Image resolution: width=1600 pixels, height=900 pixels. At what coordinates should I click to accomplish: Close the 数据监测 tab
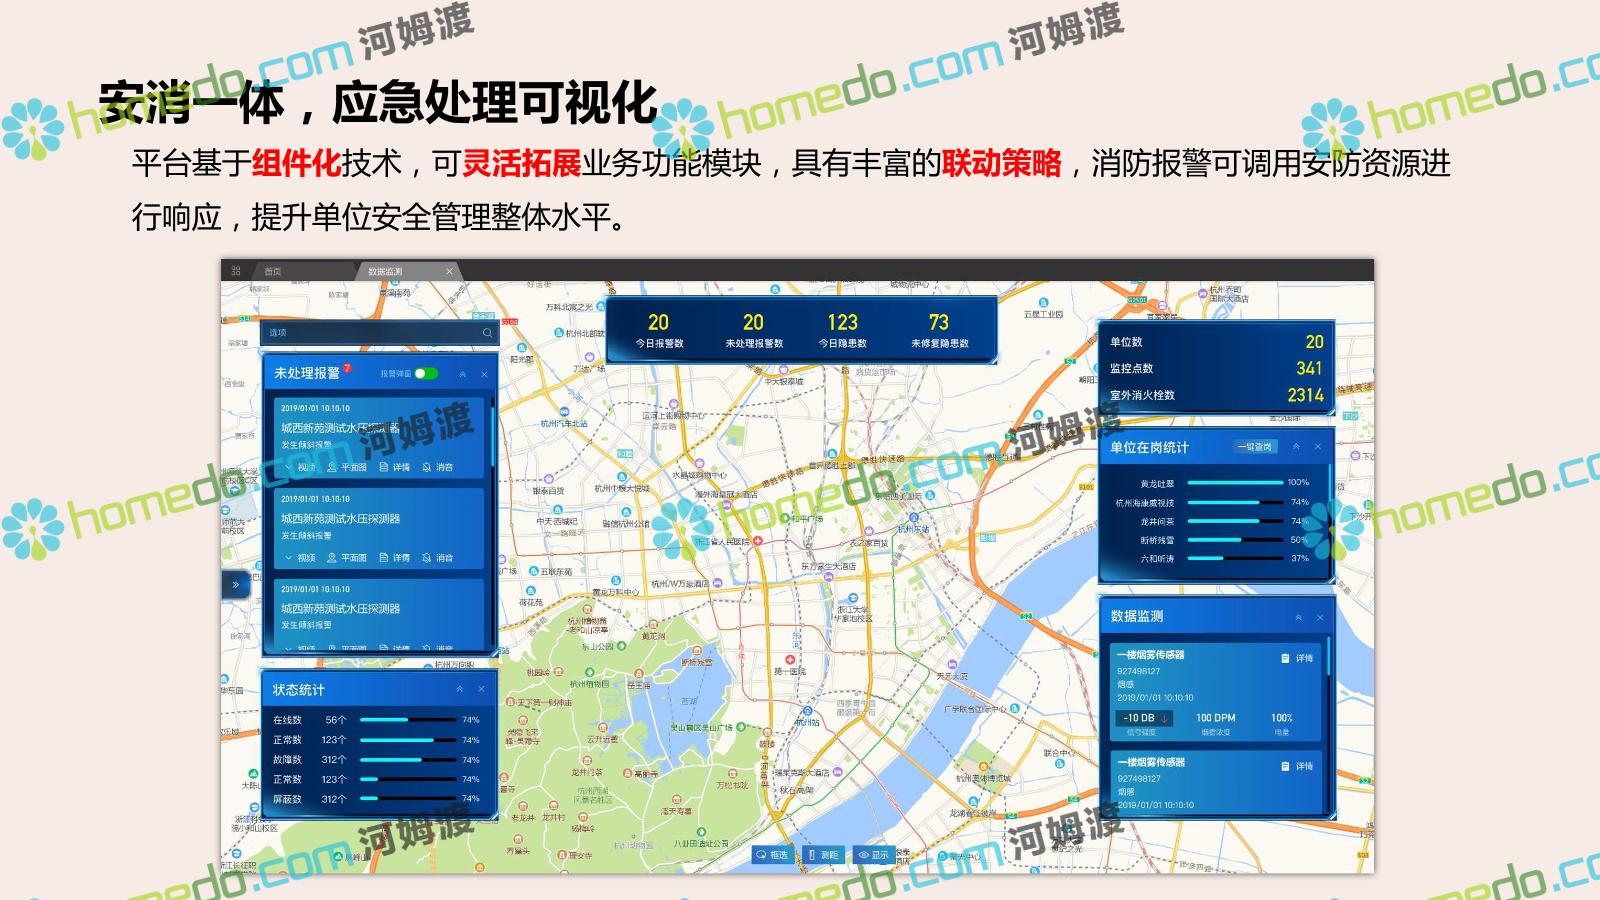(449, 271)
